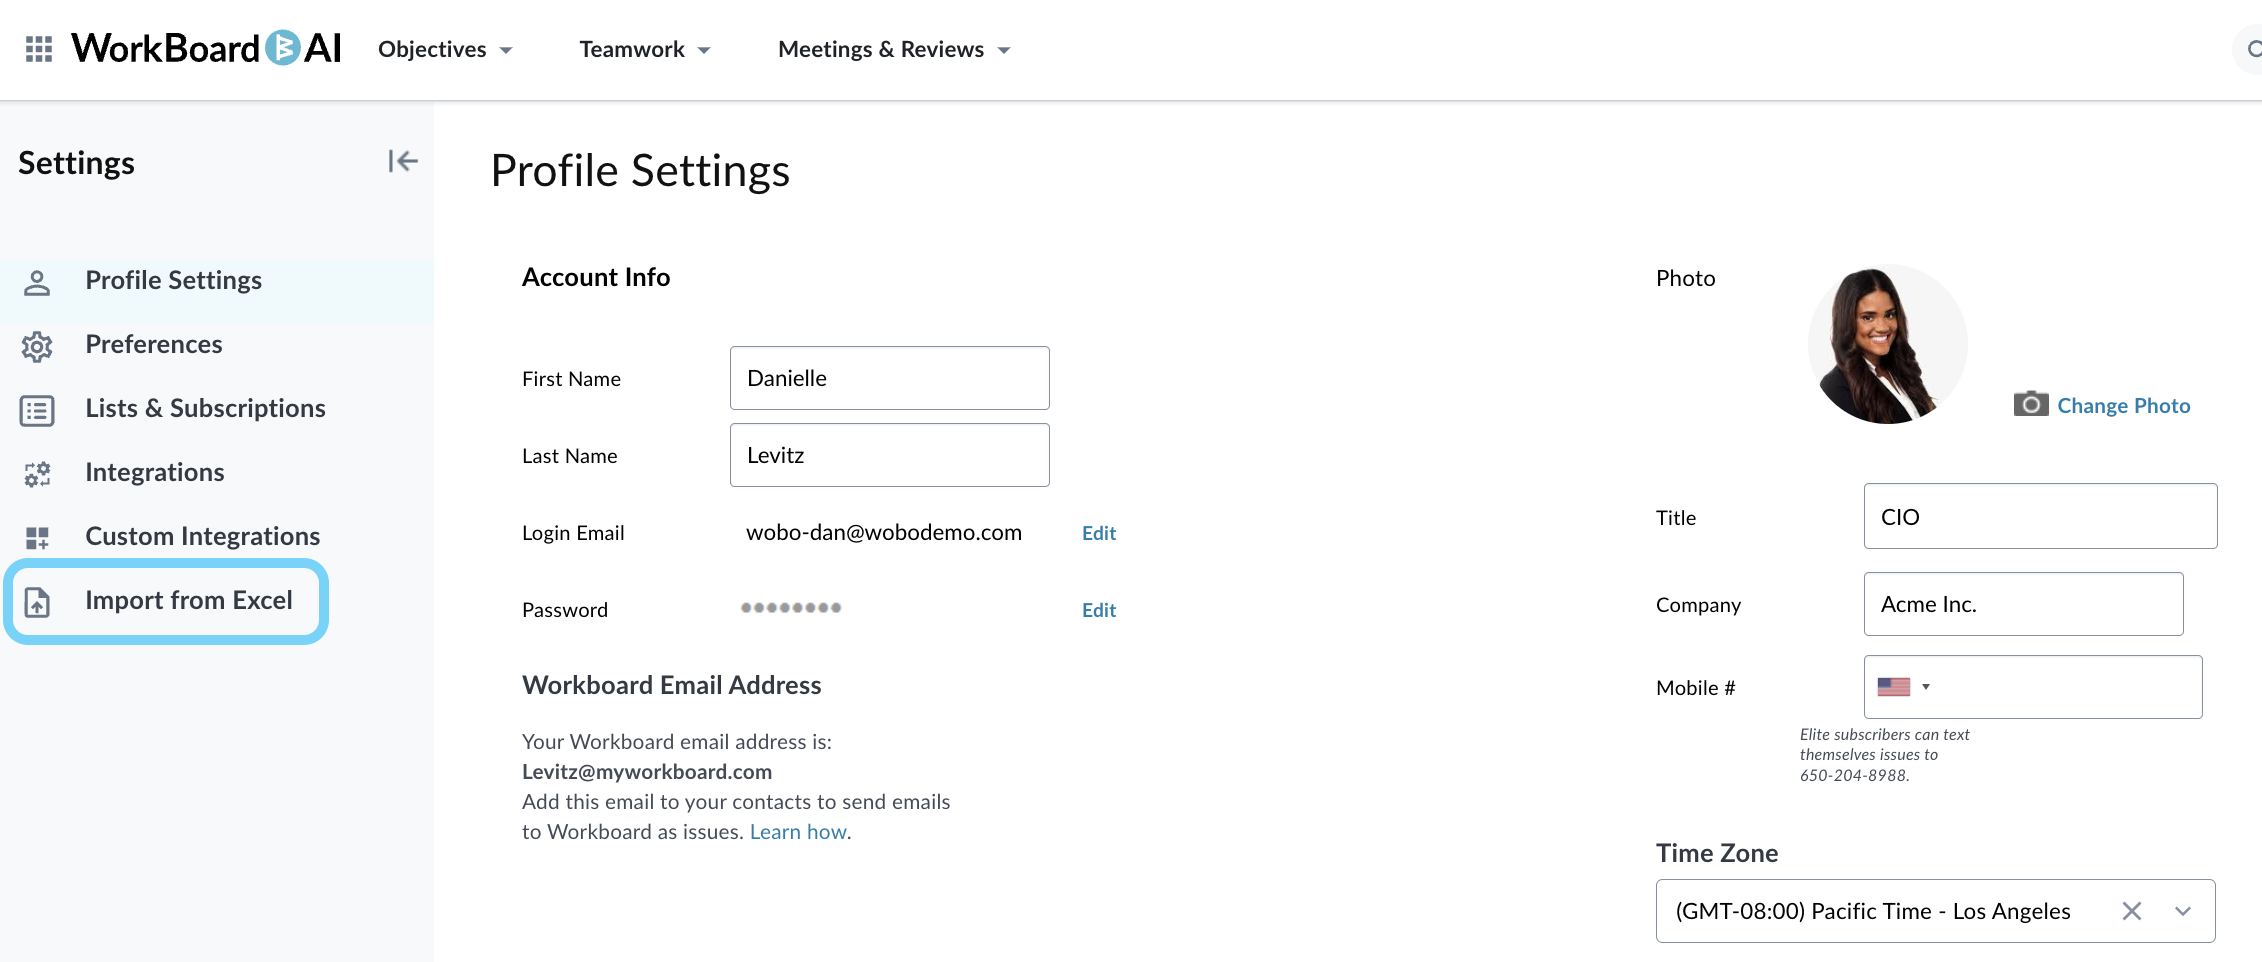
Task: Focus the Last Name field
Action: click(890, 455)
